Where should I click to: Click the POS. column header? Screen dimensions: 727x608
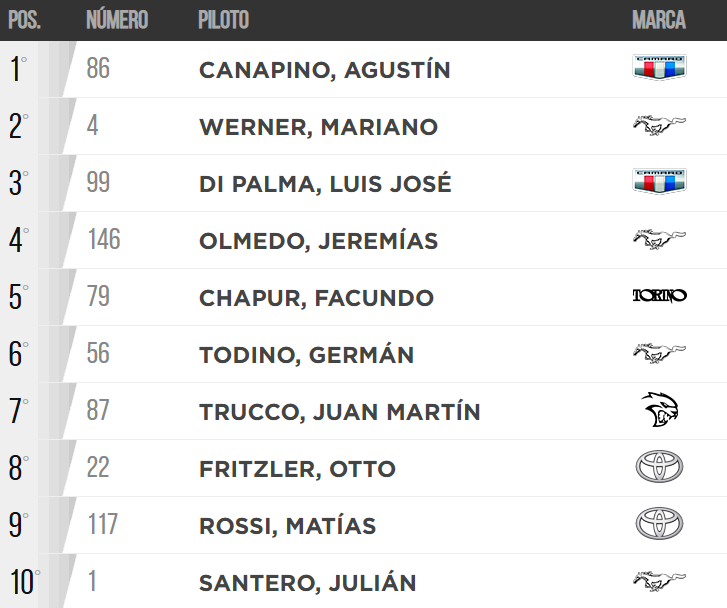coord(24,20)
